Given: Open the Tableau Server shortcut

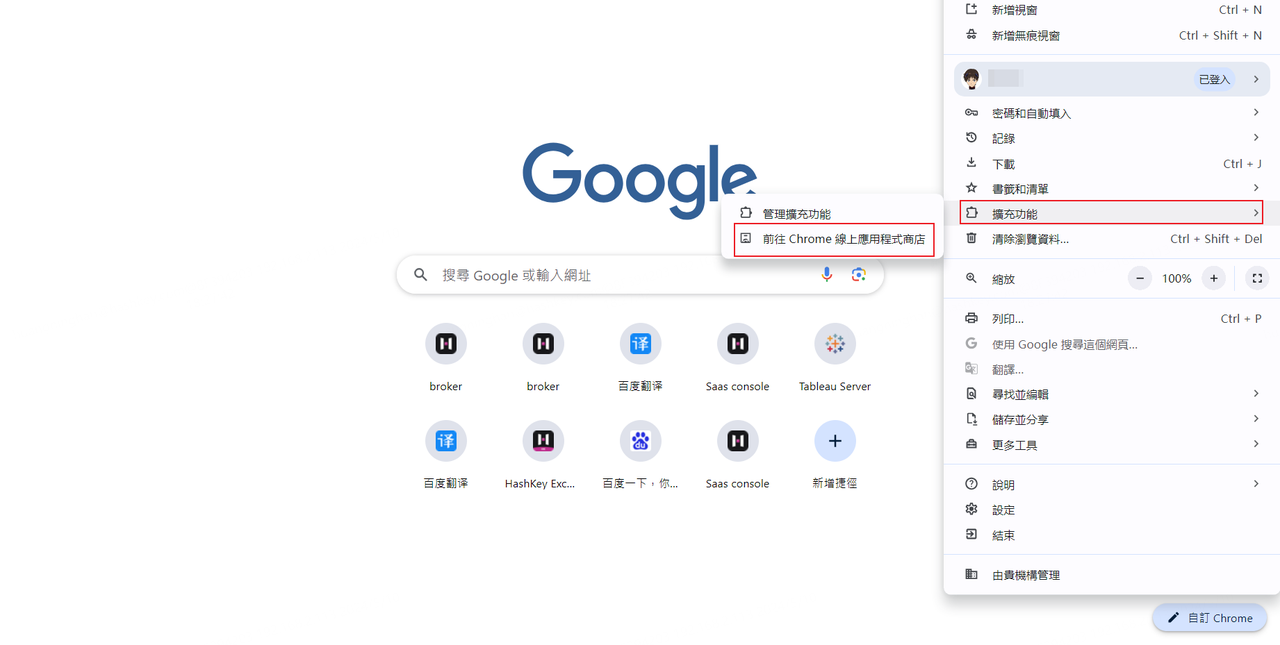Looking at the screenshot, I should pyautogui.click(x=834, y=345).
